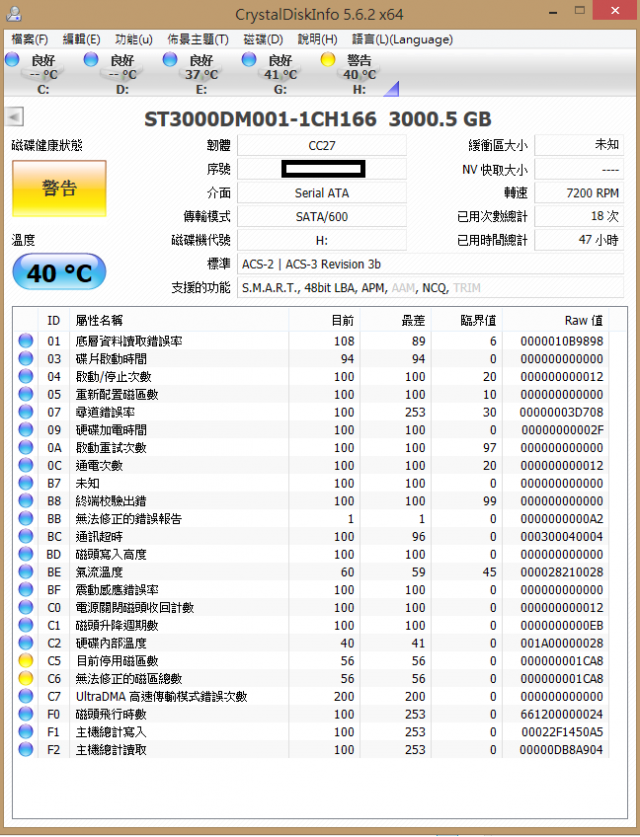
Task: Click the Raw 值 column header
Action: (556, 320)
